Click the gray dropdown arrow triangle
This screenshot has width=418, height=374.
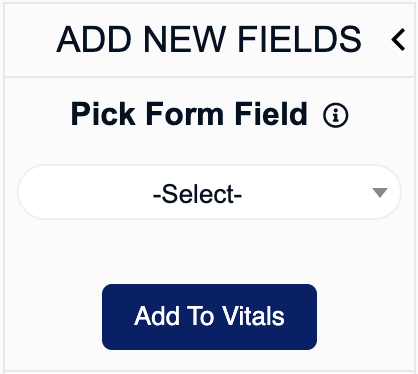[x=380, y=192]
